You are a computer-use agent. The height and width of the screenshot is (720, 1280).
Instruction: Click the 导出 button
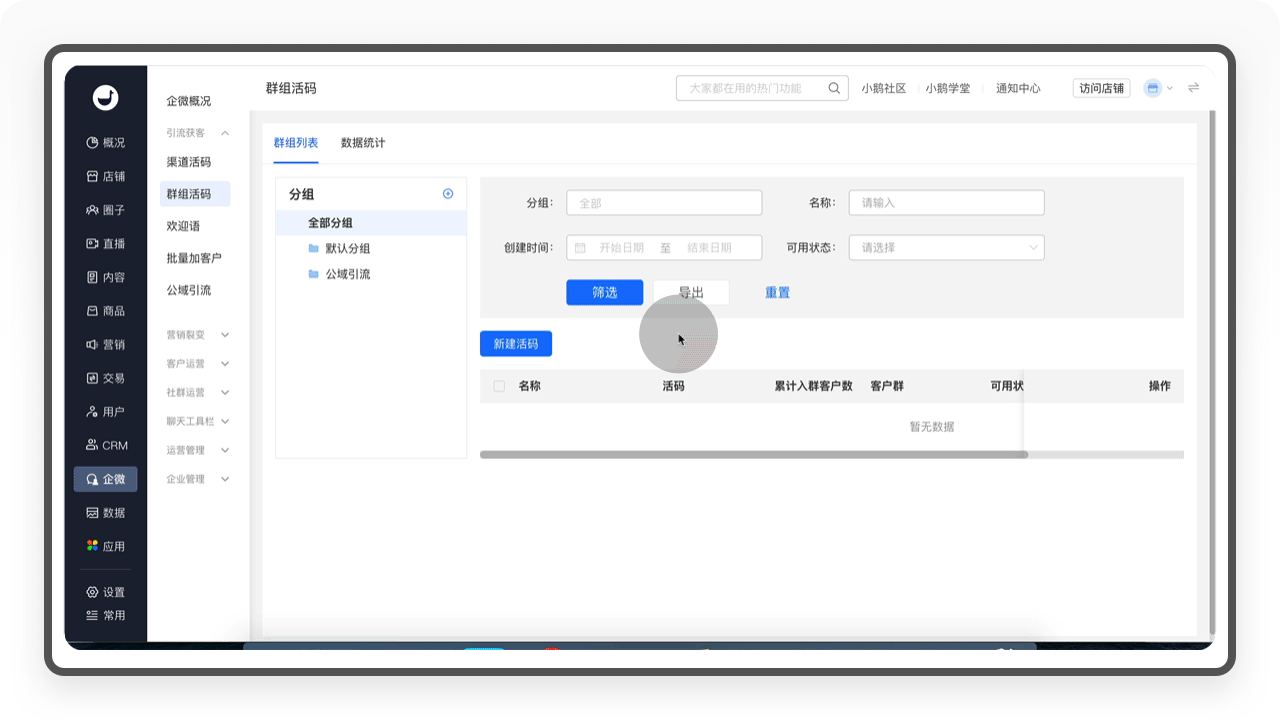click(x=691, y=292)
